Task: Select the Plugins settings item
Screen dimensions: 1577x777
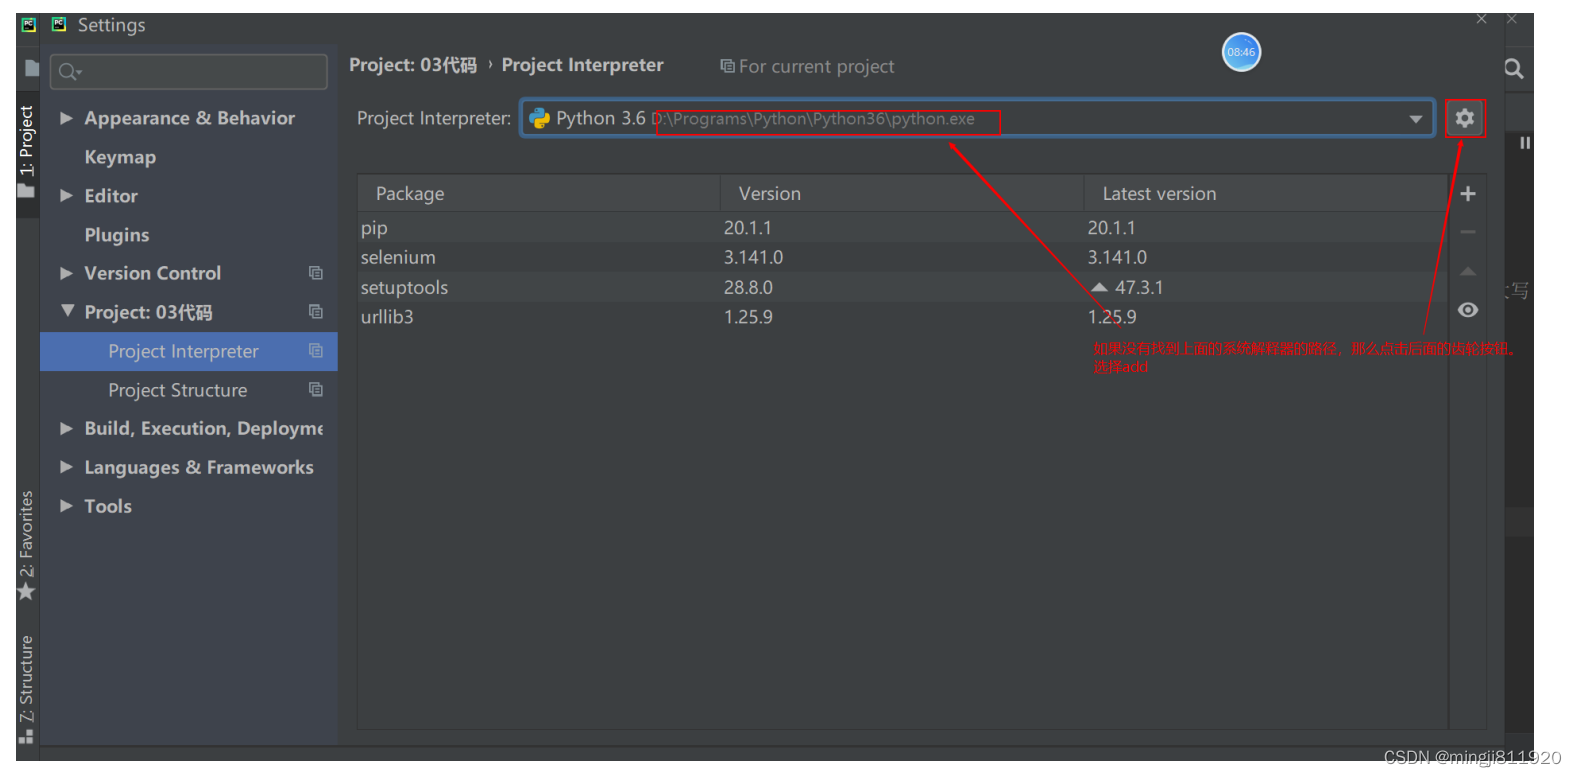Action: (117, 235)
